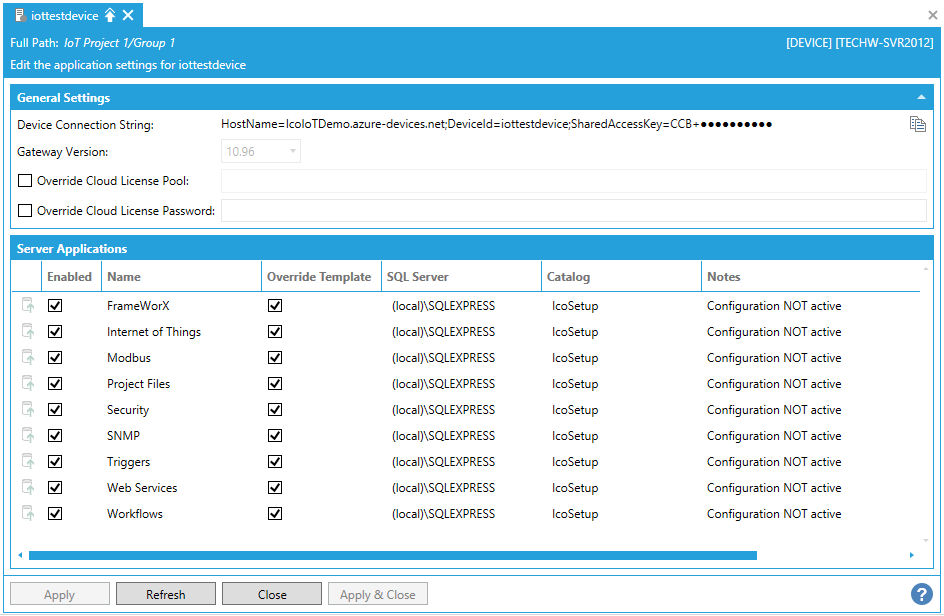
Task: Click the pin icon on iottestdevice tab
Action: tap(110, 15)
